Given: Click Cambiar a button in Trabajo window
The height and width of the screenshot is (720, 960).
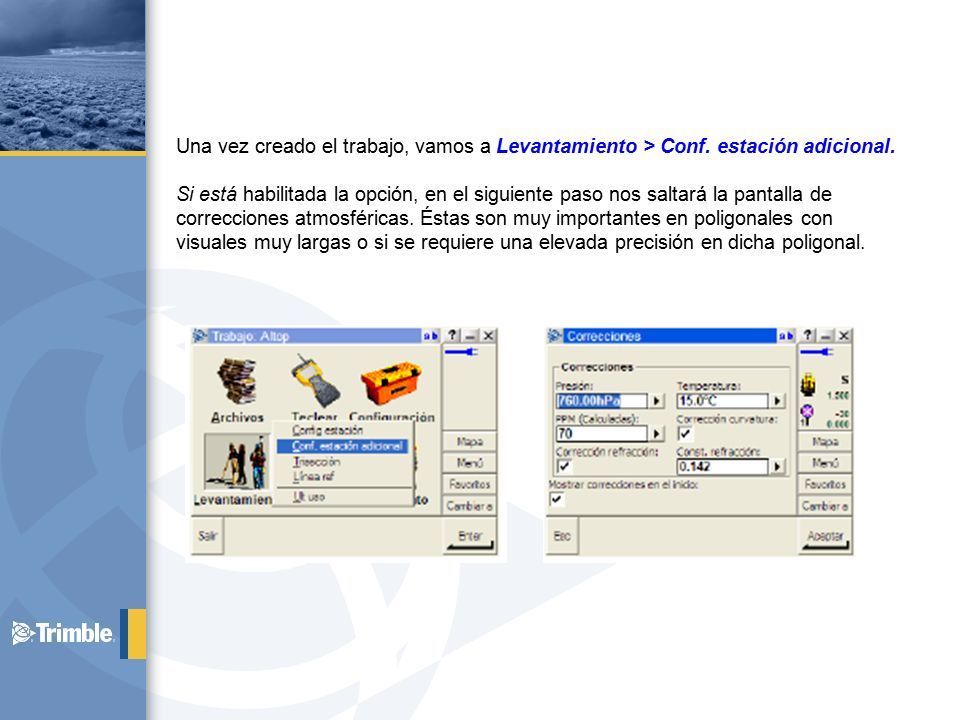Looking at the screenshot, I should [x=469, y=506].
